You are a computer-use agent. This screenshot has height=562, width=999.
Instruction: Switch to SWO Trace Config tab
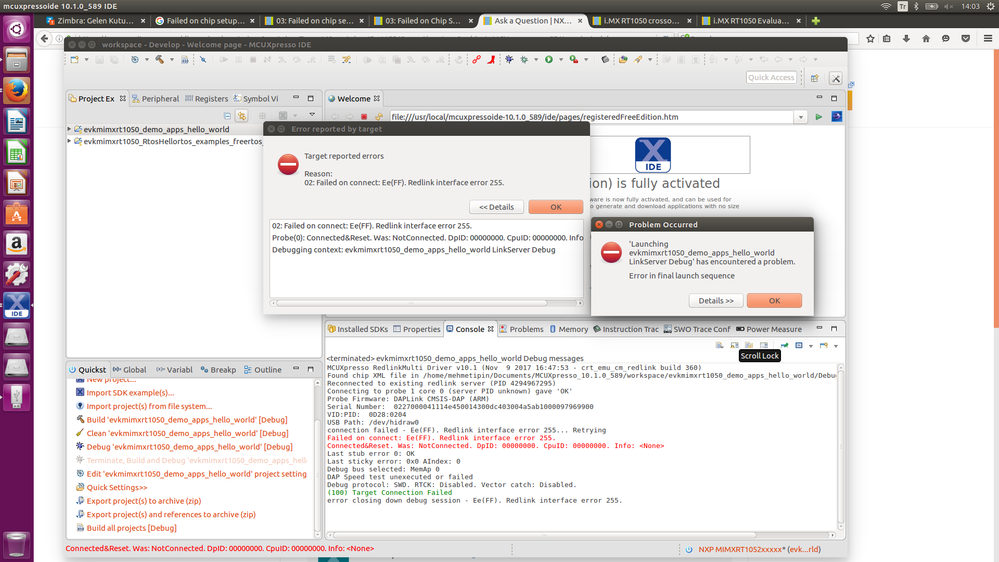pyautogui.click(x=697, y=329)
